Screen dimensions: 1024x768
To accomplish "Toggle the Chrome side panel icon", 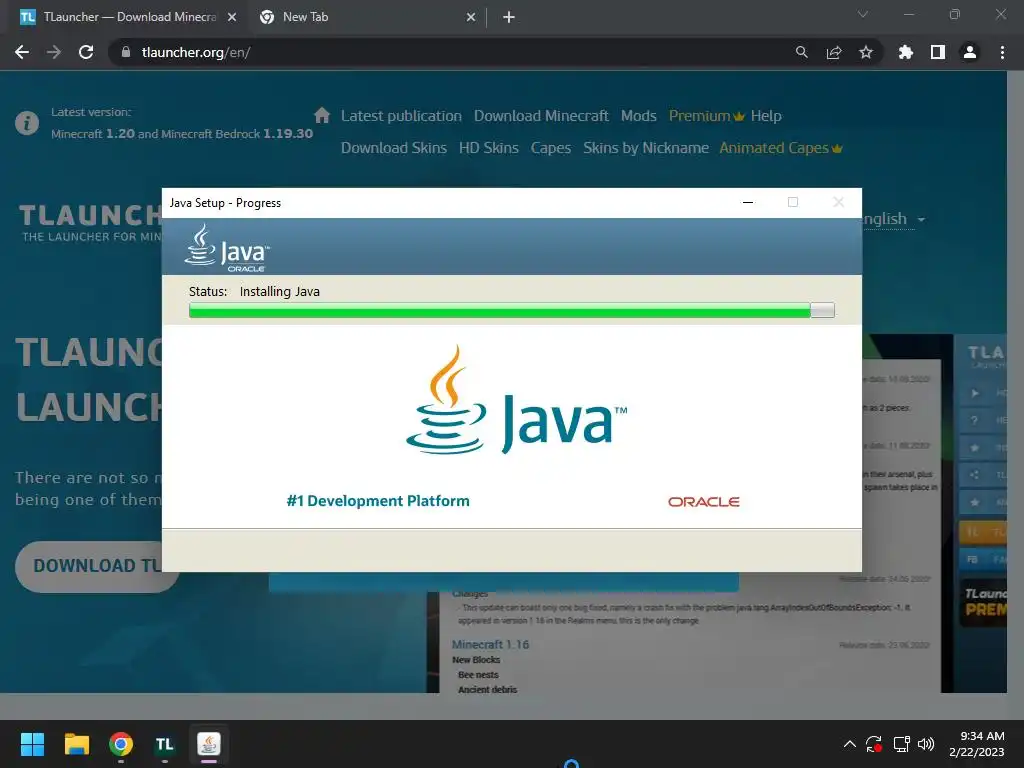I will pos(938,52).
